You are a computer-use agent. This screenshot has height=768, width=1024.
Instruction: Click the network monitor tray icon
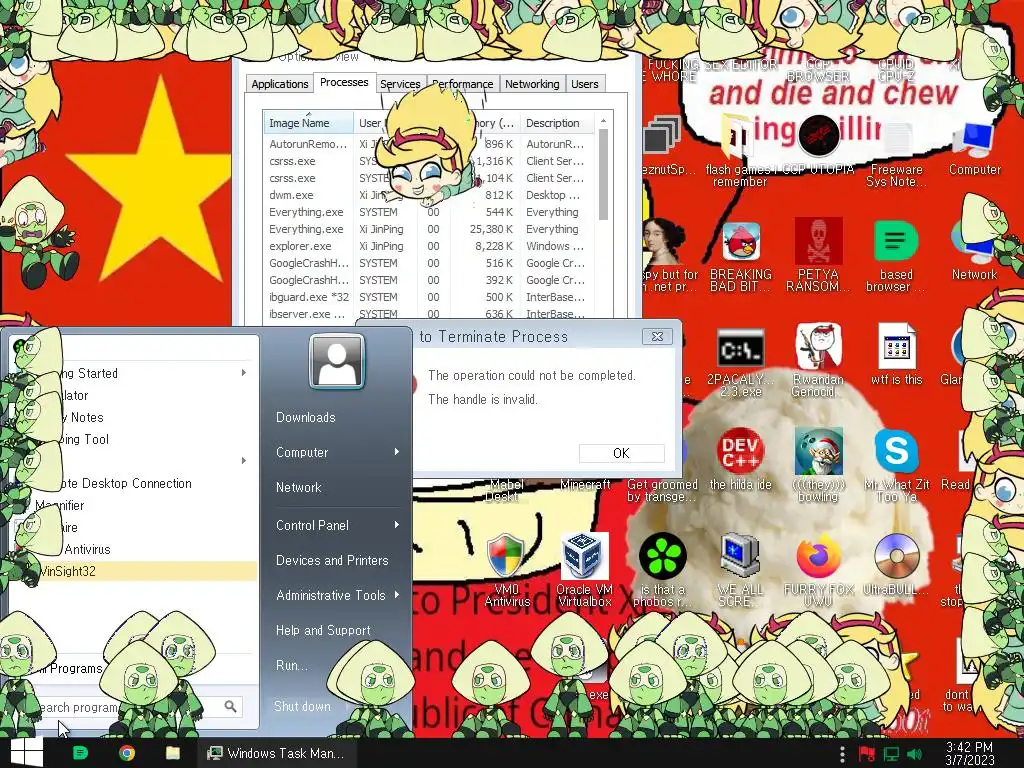tap(891, 754)
